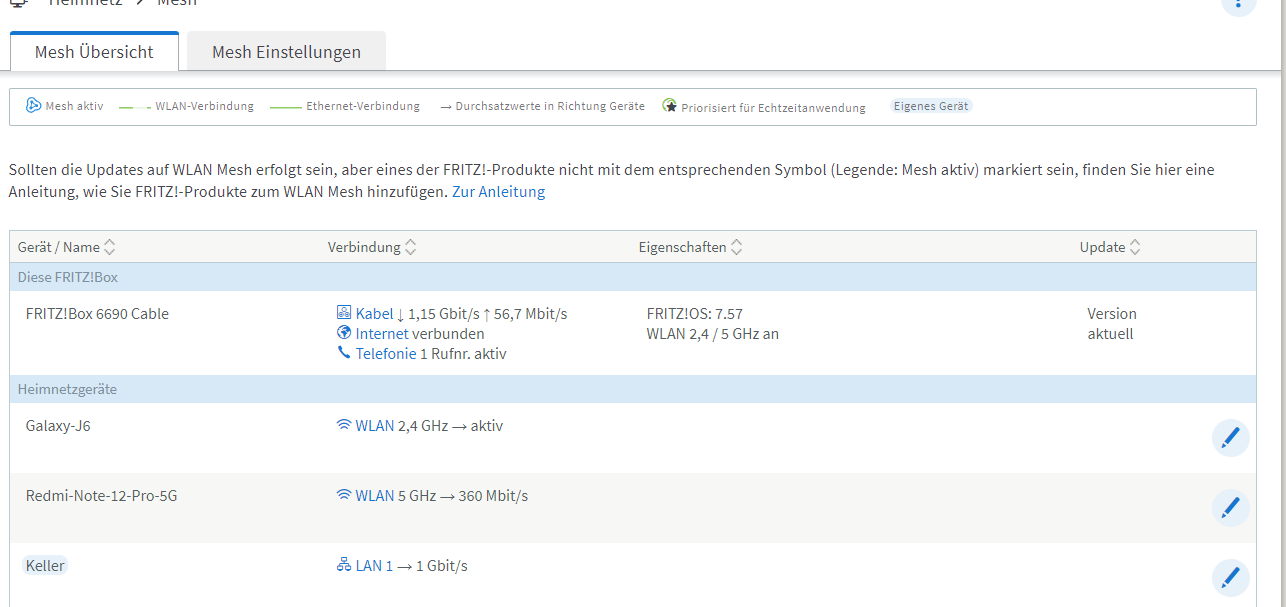Open the Internet connection link
1286x607 pixels.
[382, 334]
